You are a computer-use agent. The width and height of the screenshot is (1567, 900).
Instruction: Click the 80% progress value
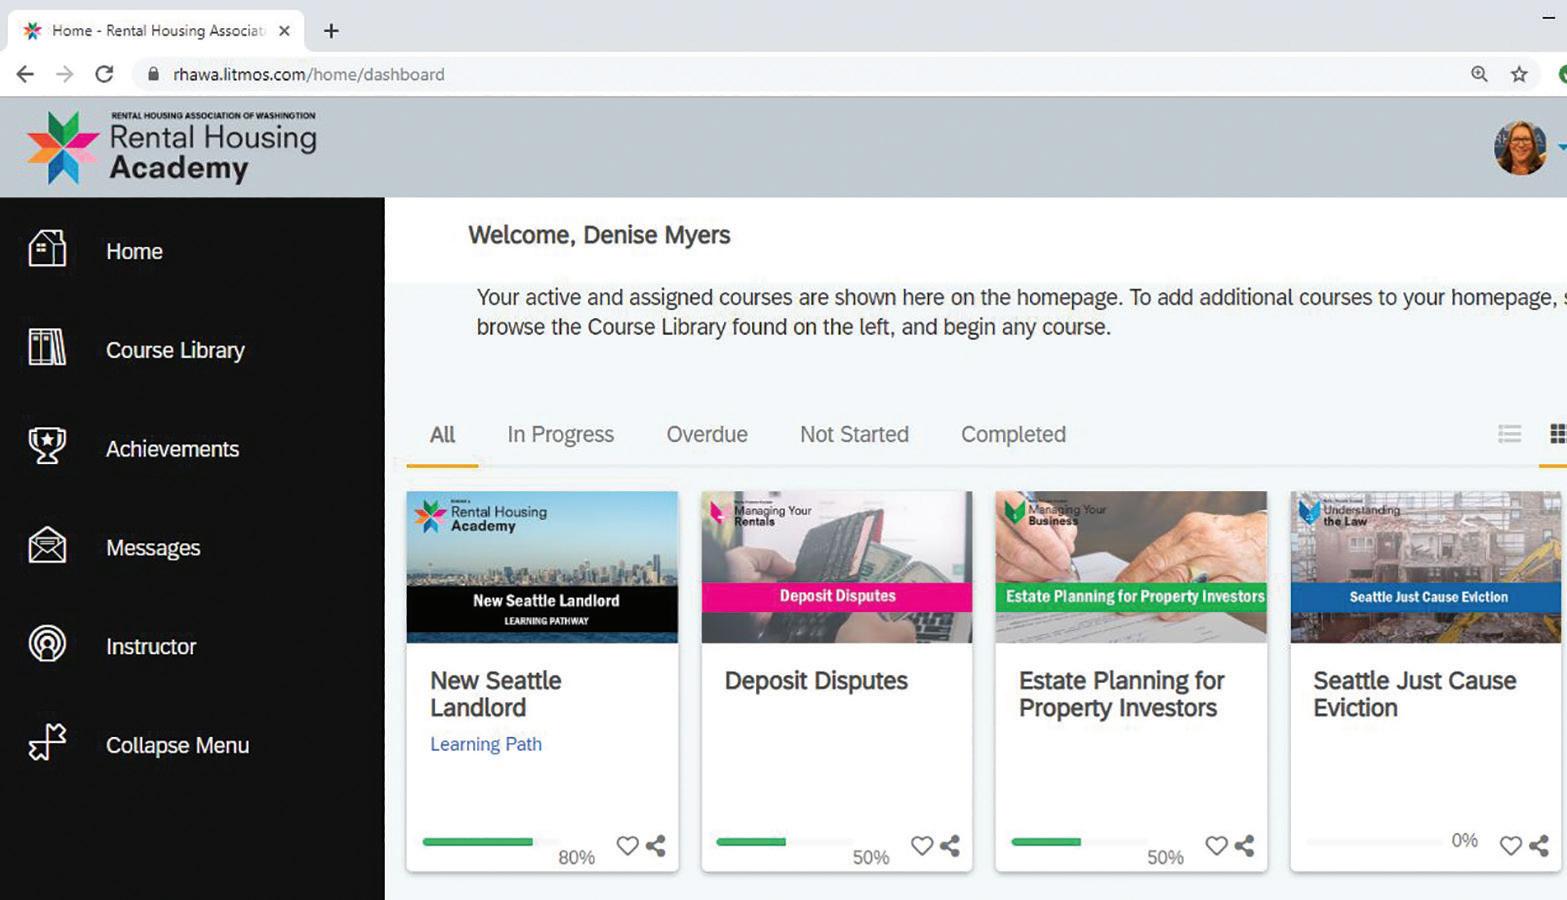[x=576, y=857]
